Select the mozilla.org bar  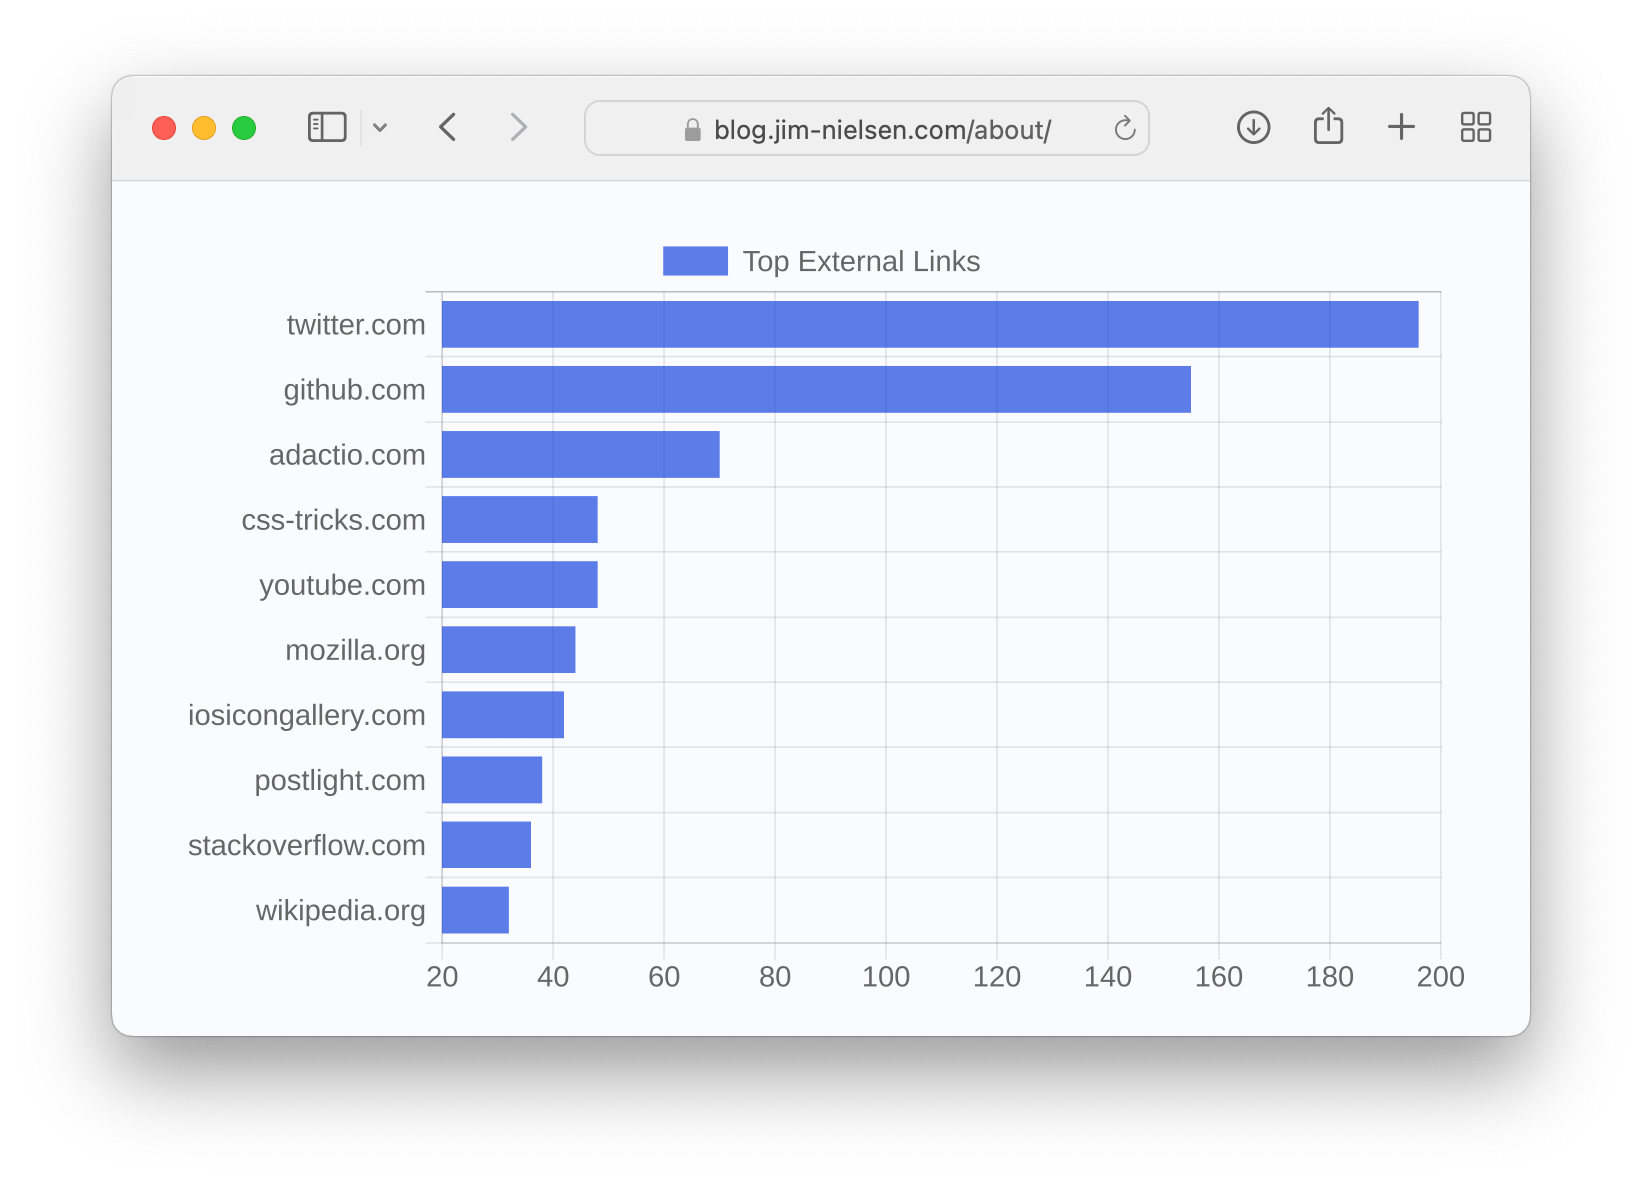click(509, 649)
